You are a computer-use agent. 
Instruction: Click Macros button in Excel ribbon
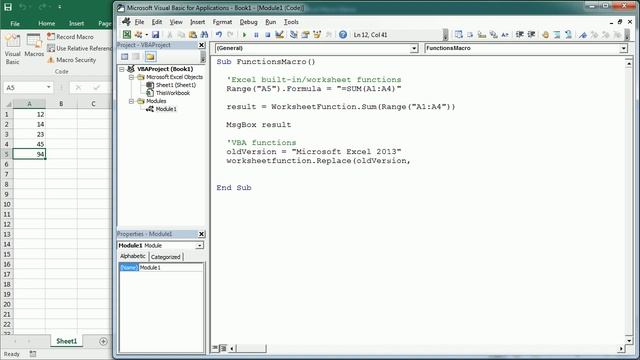(x=34, y=46)
